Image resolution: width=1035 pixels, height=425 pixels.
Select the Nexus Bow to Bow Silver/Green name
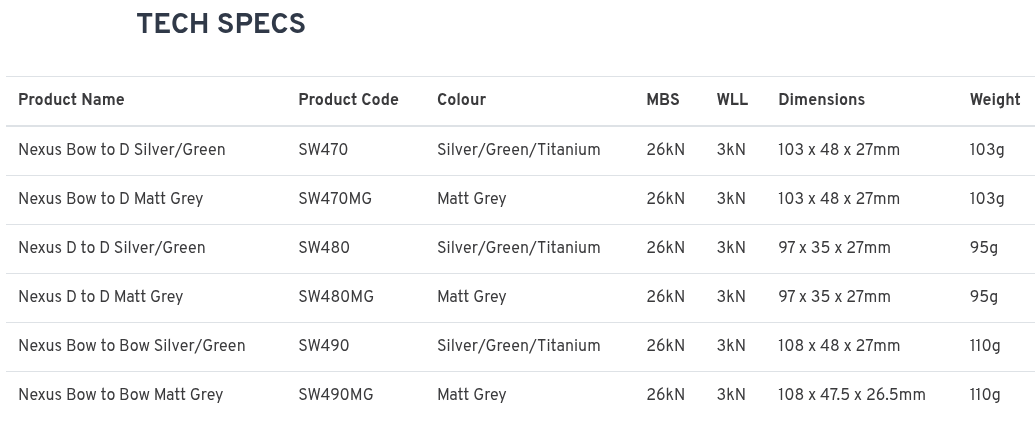click(131, 346)
